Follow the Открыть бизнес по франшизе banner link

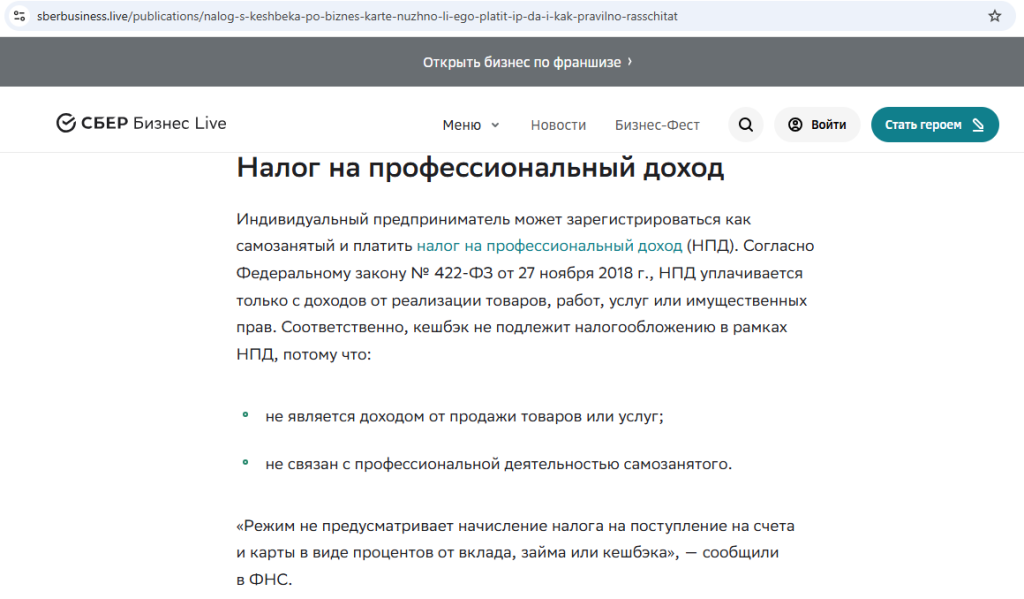[x=521, y=62]
